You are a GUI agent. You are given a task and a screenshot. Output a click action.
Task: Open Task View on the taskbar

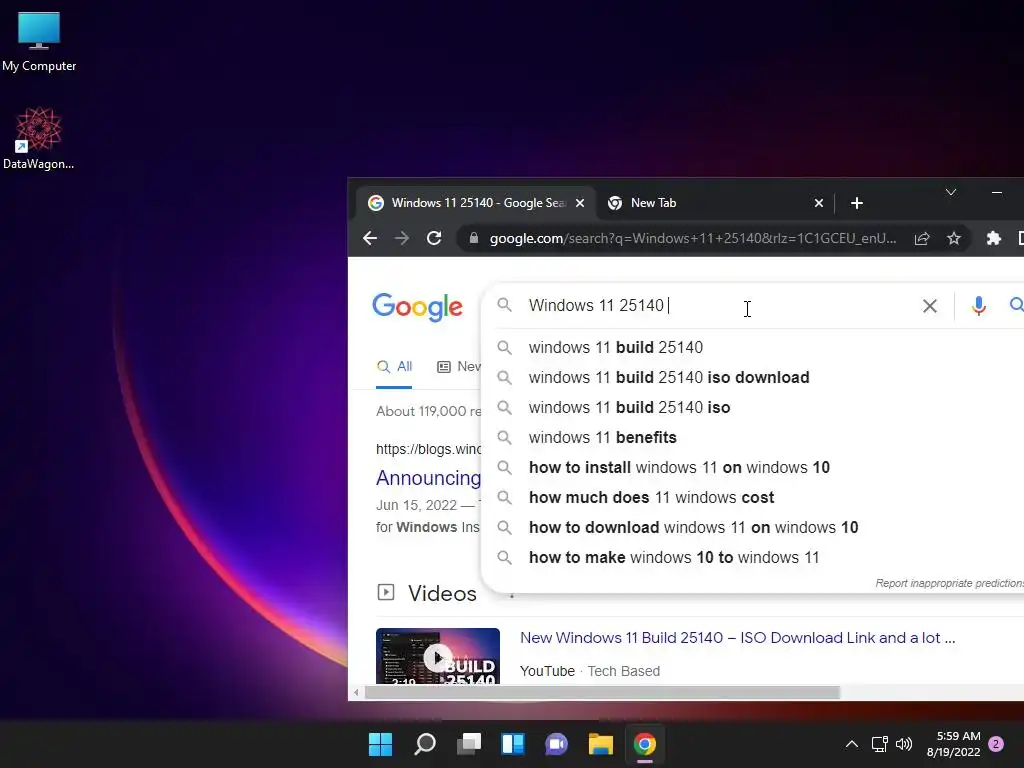pos(469,744)
